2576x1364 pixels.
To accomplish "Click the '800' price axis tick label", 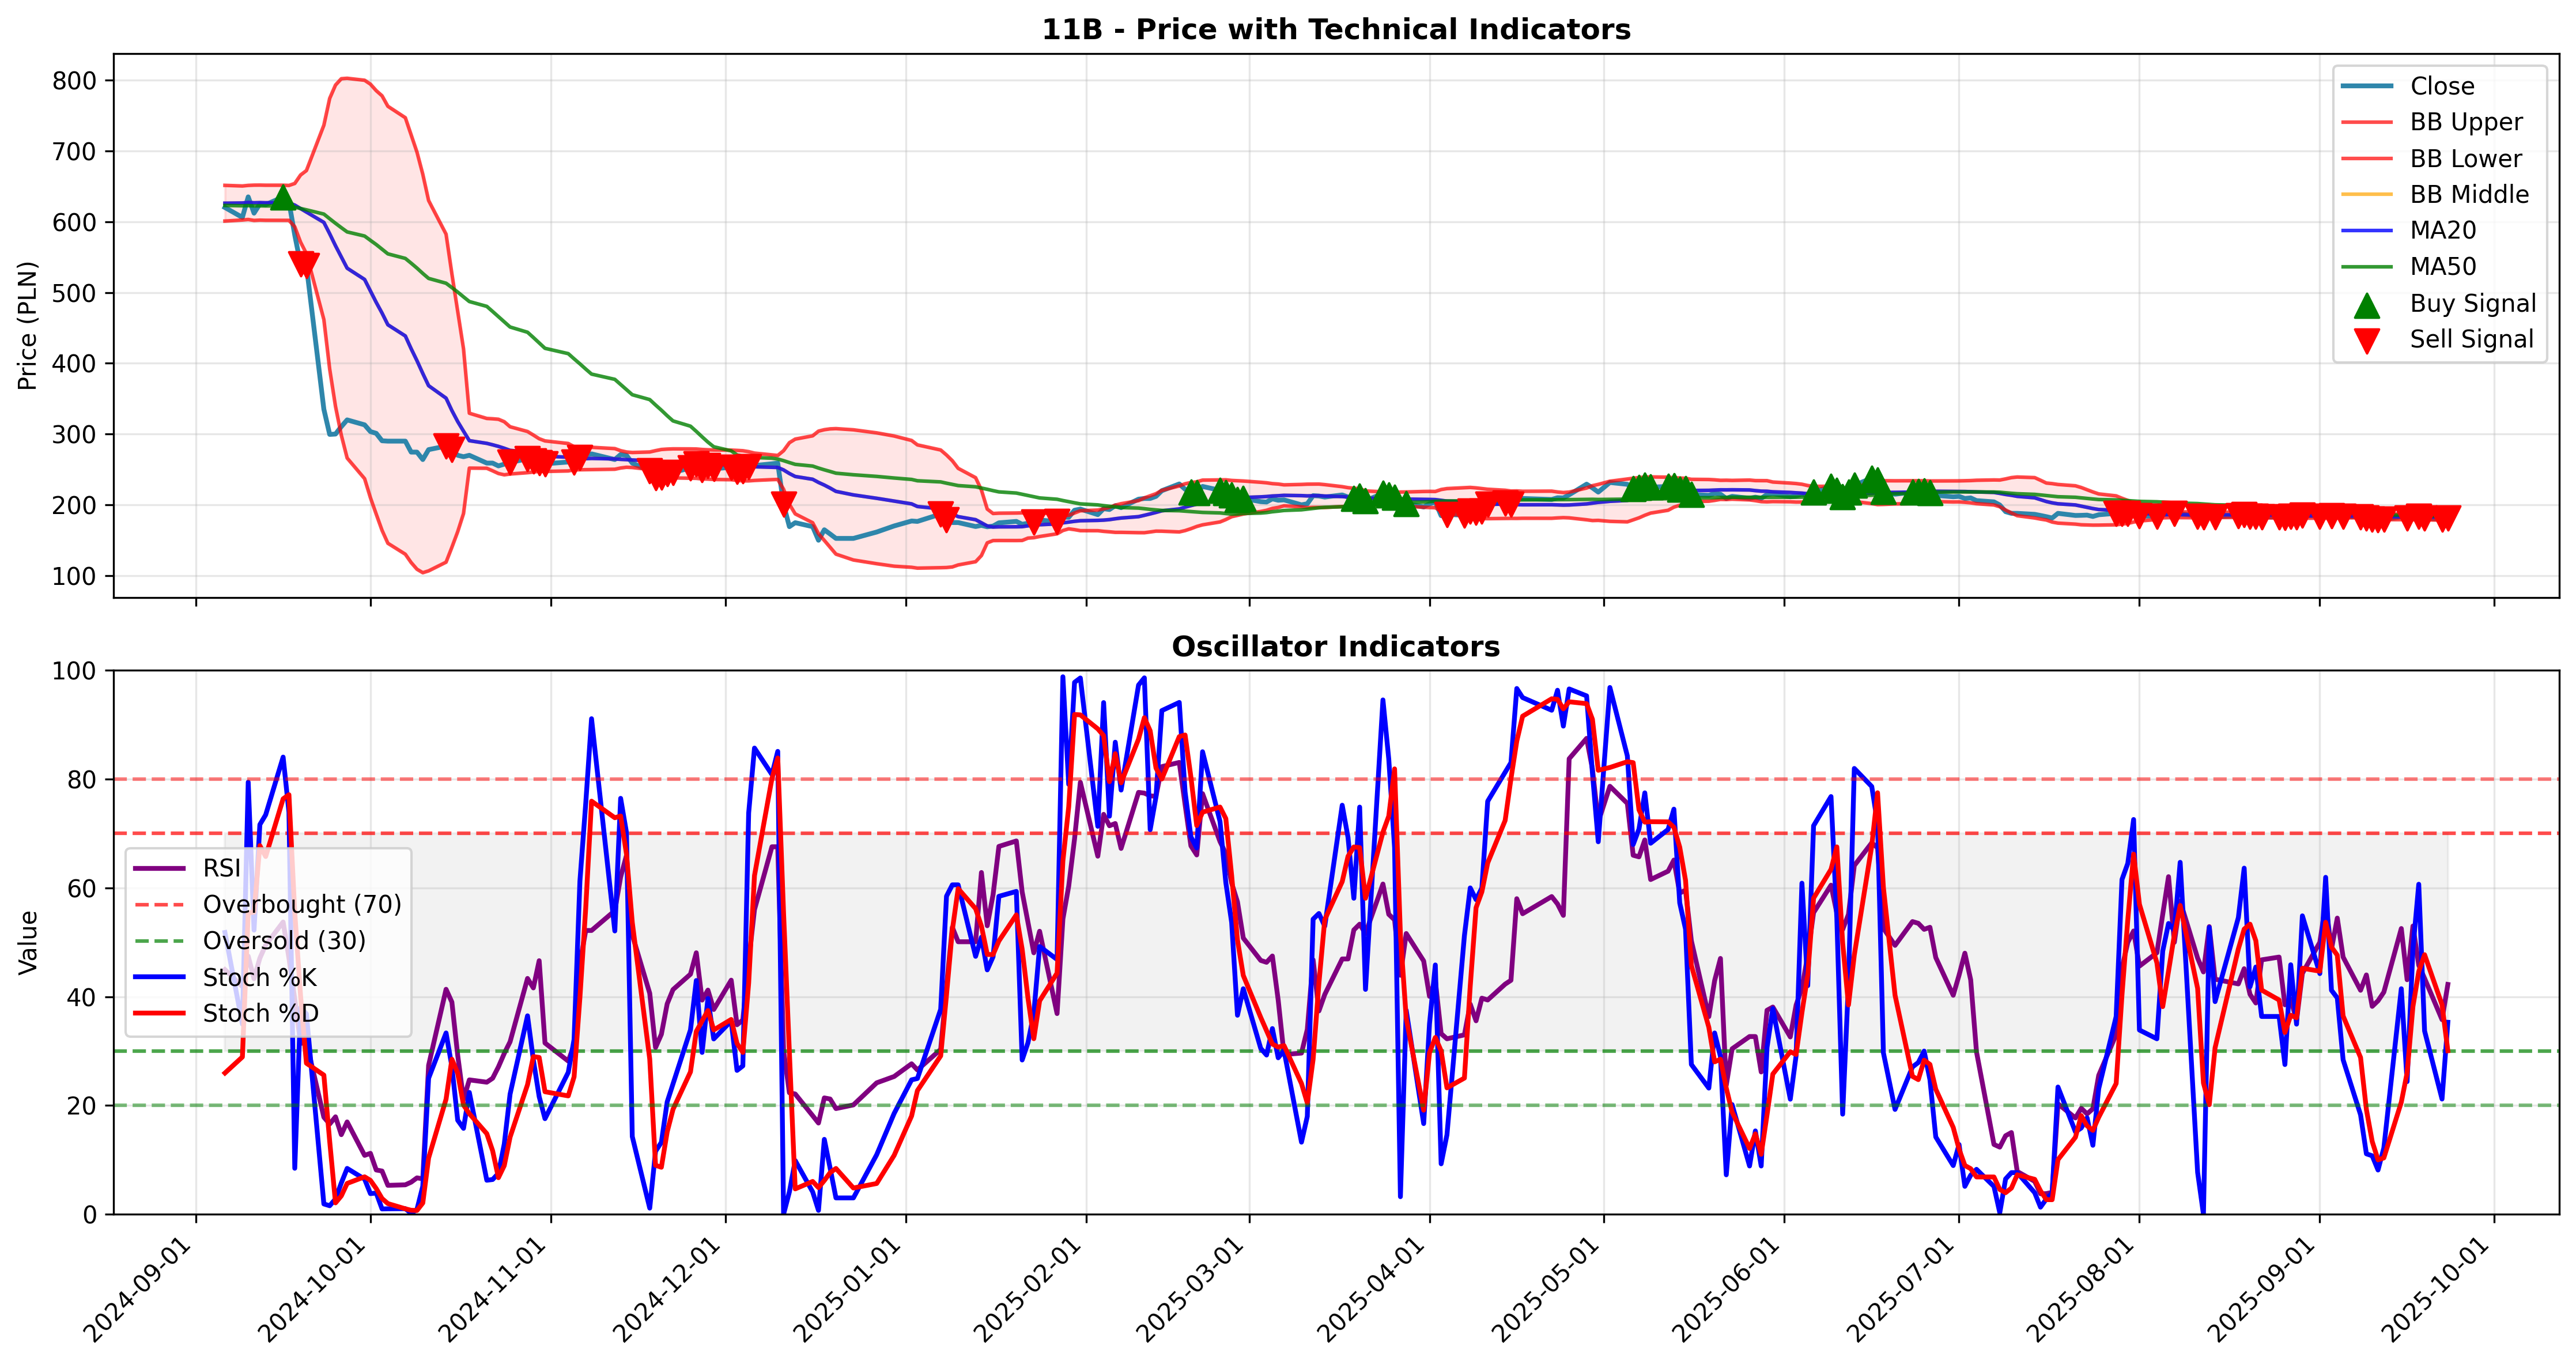I will click(x=75, y=81).
